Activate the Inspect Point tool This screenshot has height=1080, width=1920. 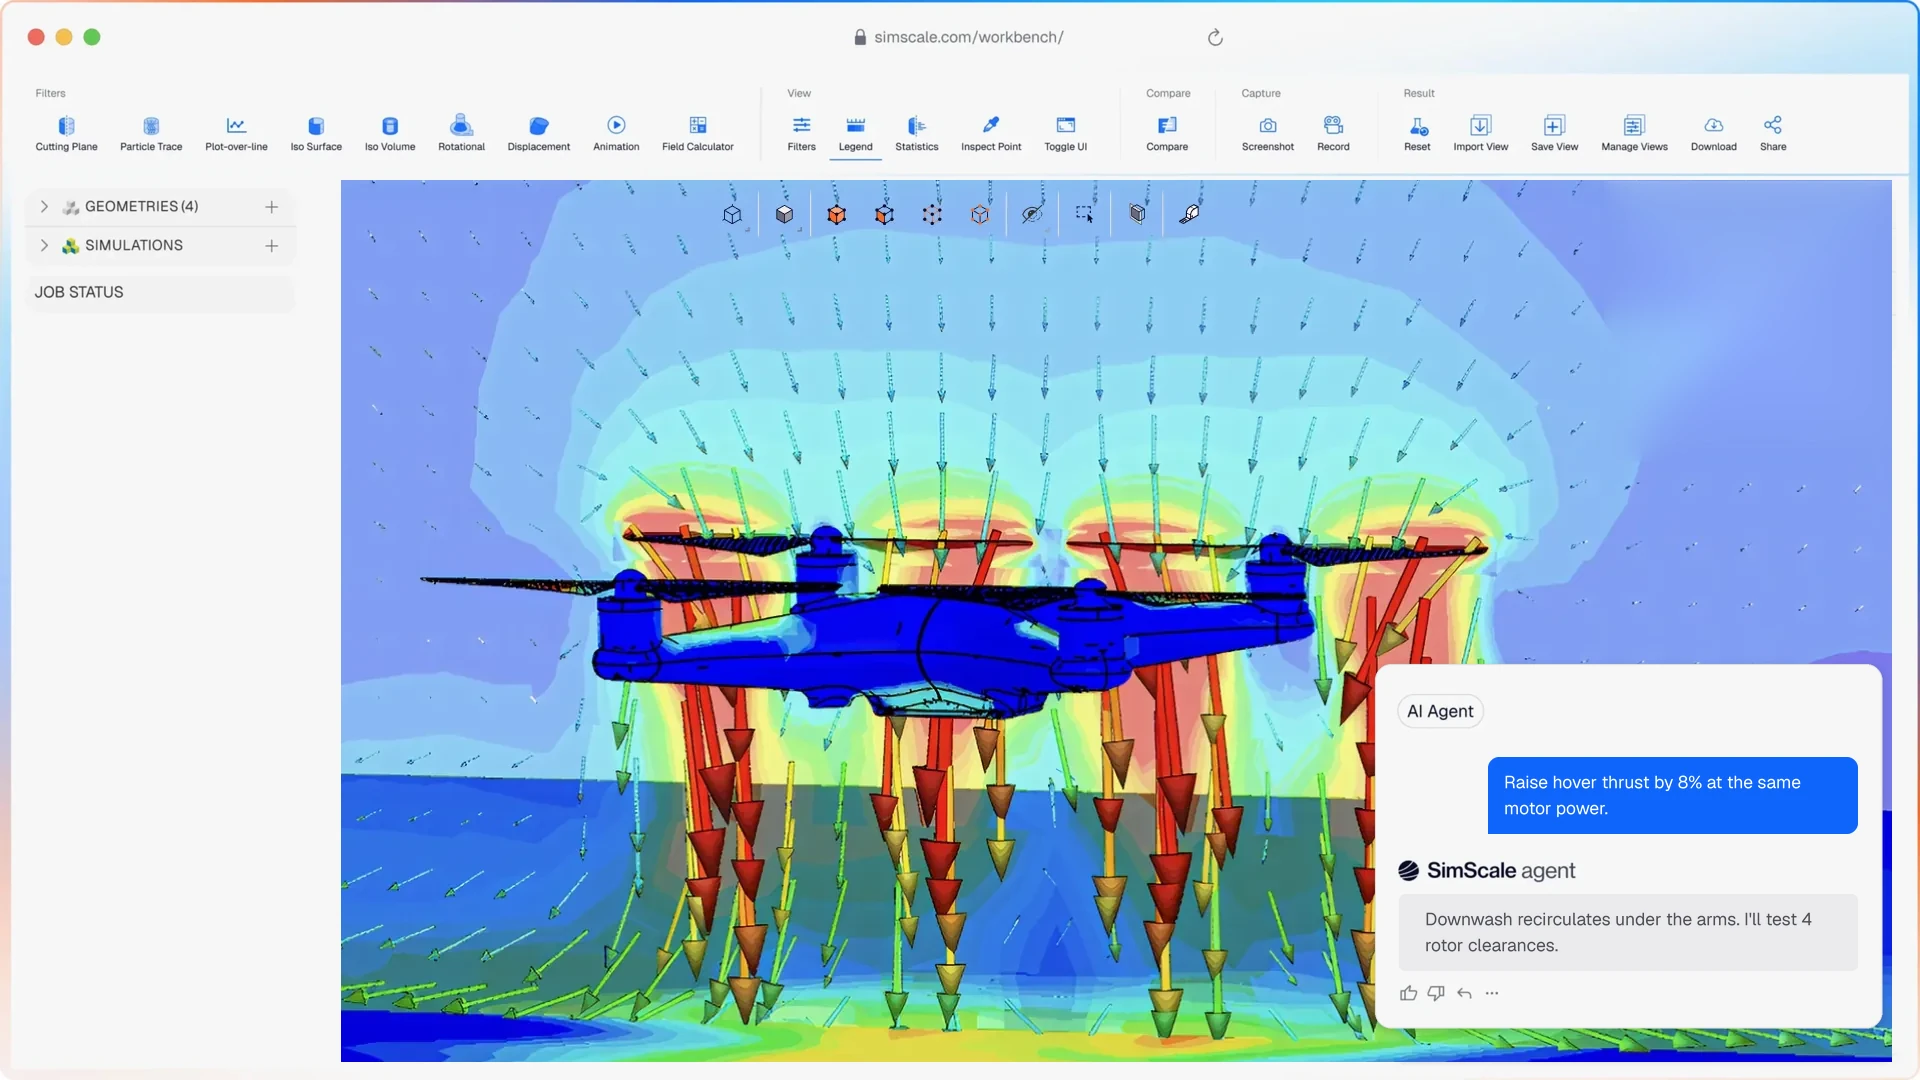(991, 133)
